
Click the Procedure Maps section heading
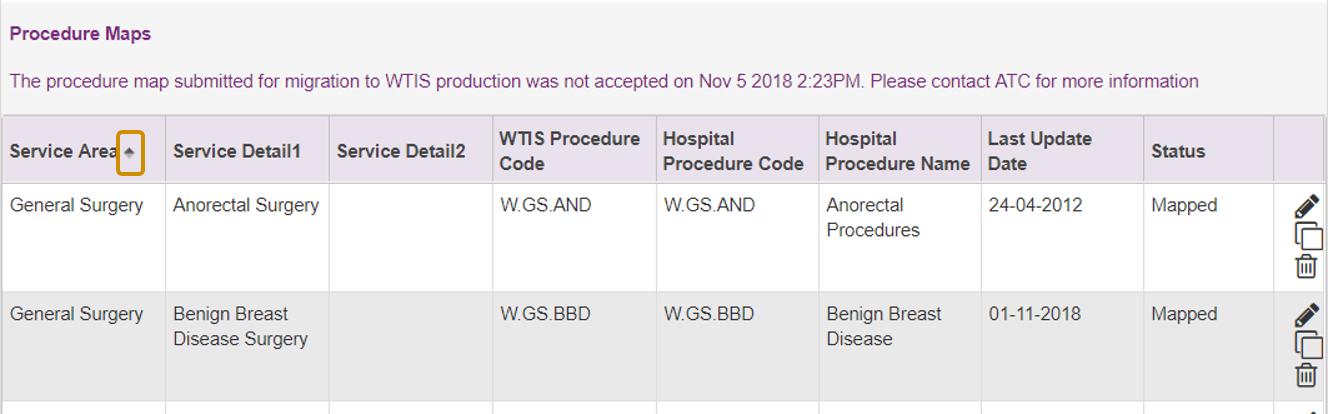click(80, 34)
